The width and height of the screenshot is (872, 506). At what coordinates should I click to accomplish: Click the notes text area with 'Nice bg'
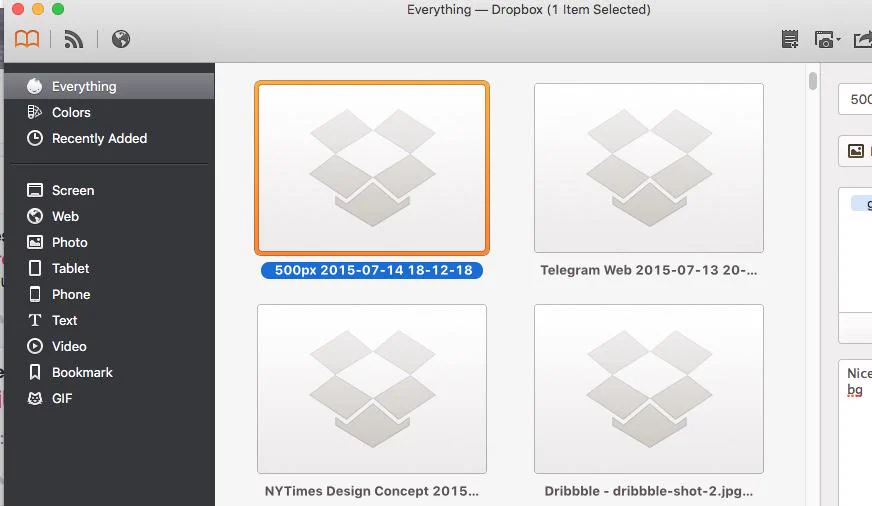(855, 433)
